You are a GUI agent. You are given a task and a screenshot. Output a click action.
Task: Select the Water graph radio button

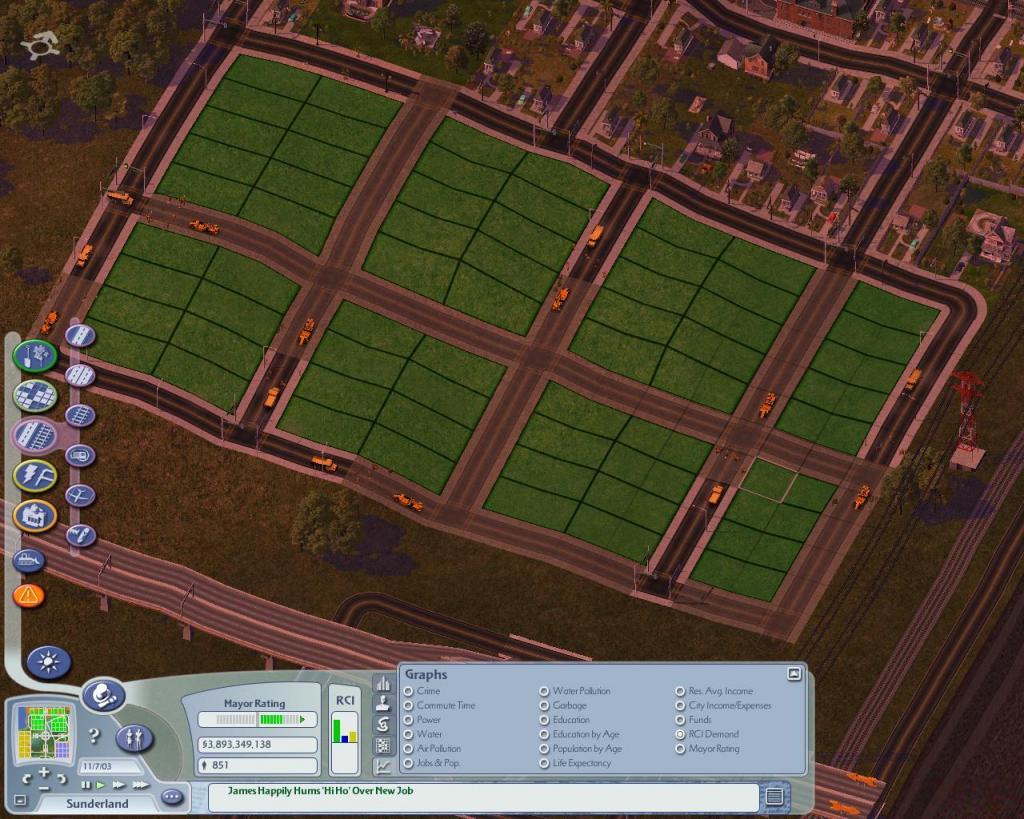(409, 734)
